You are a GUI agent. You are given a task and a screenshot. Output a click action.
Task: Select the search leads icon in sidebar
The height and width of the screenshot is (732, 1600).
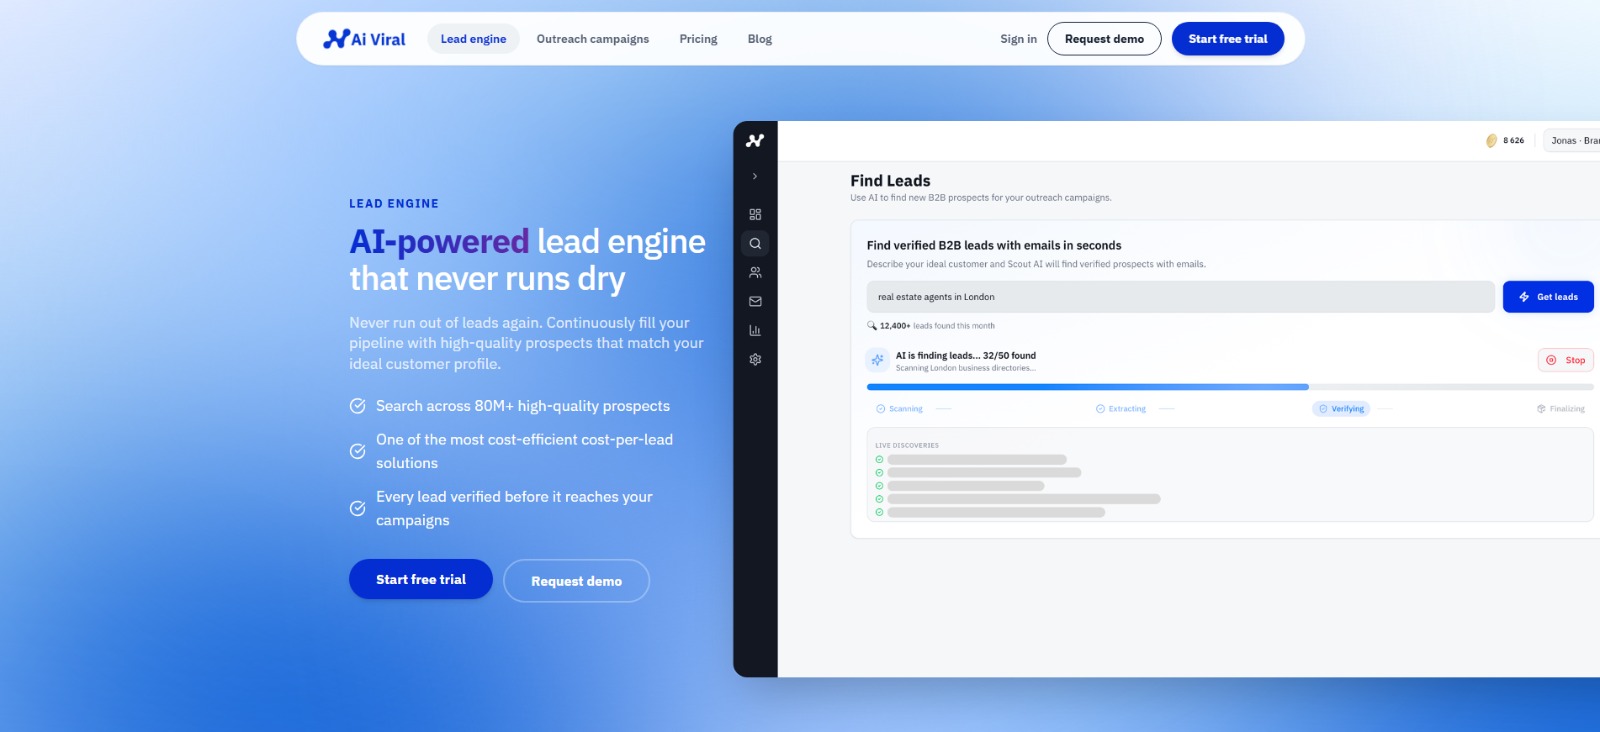coord(755,243)
